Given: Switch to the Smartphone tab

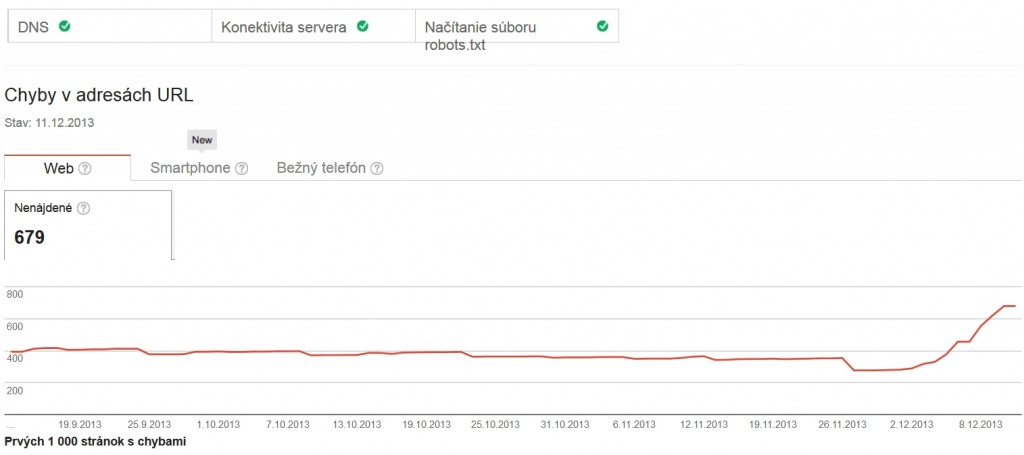Looking at the screenshot, I should click(199, 168).
